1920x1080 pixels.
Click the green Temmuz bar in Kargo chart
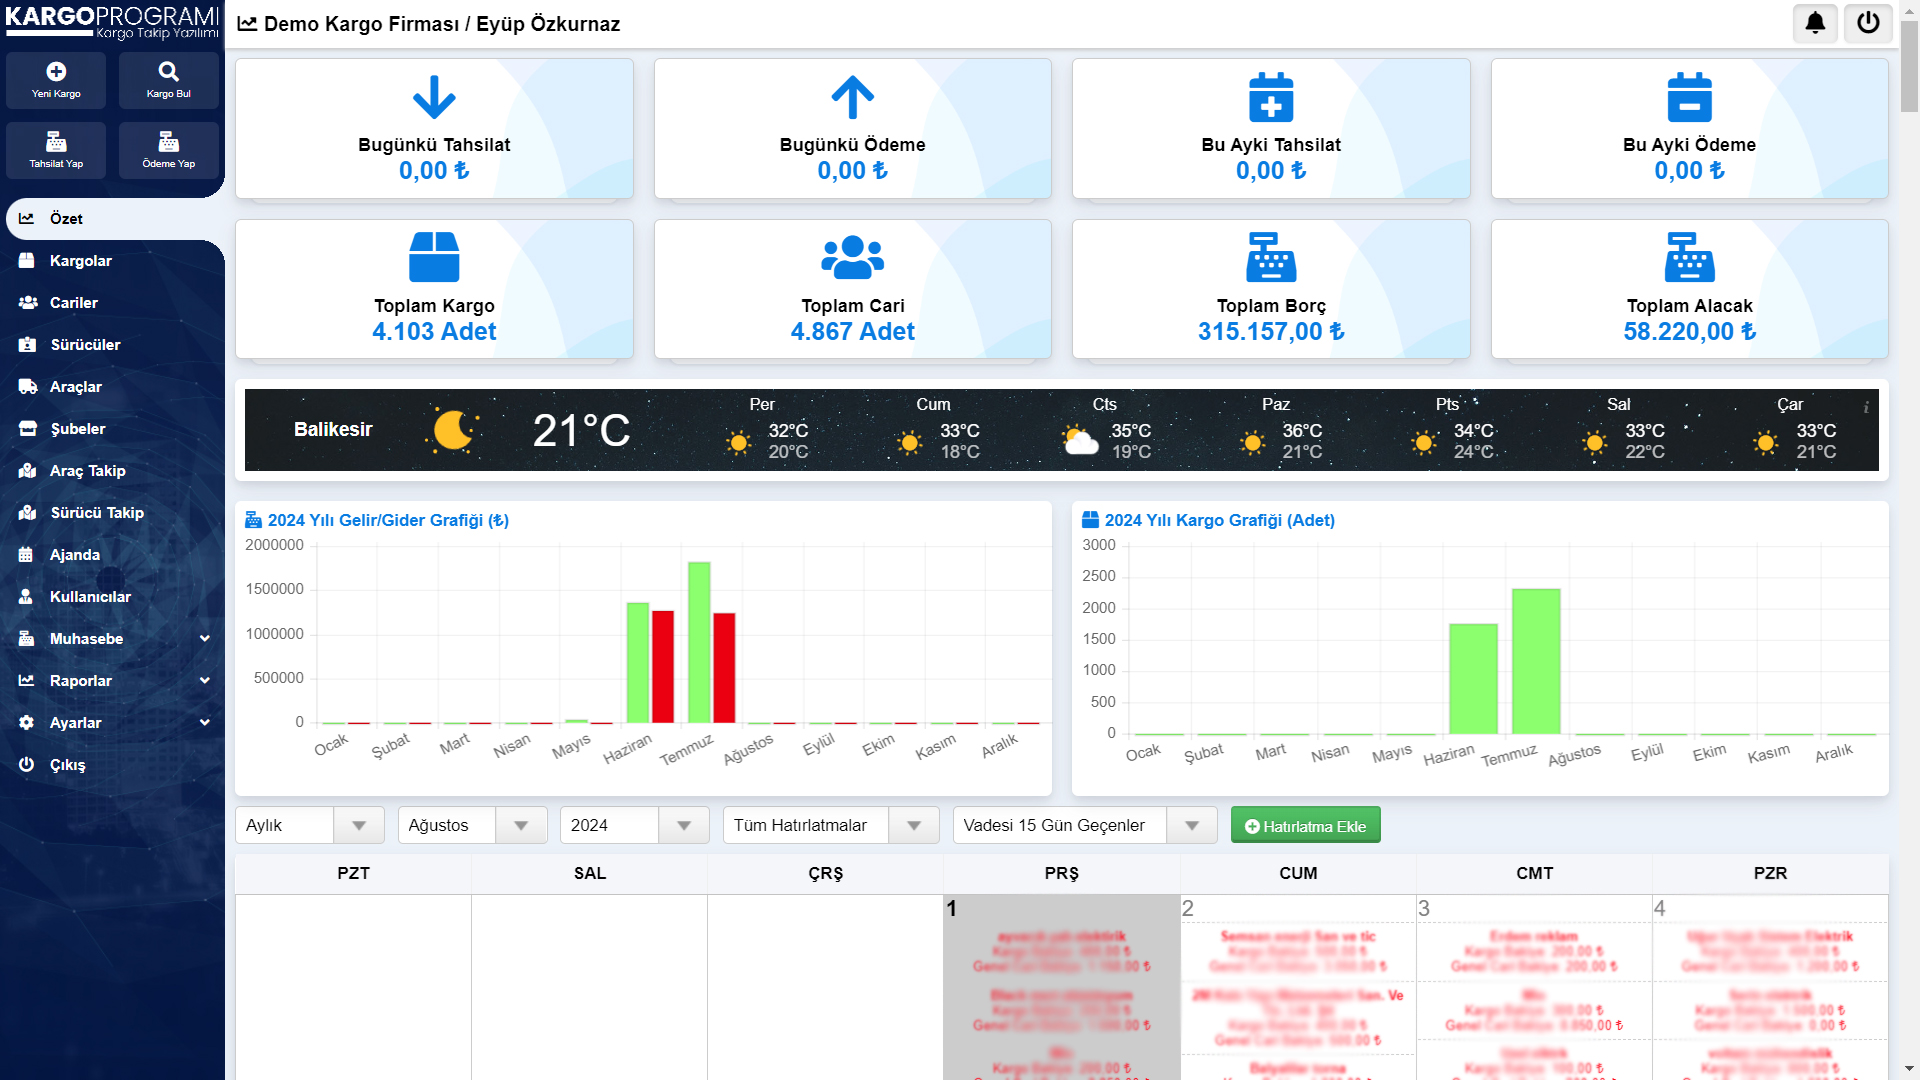tap(1536, 661)
